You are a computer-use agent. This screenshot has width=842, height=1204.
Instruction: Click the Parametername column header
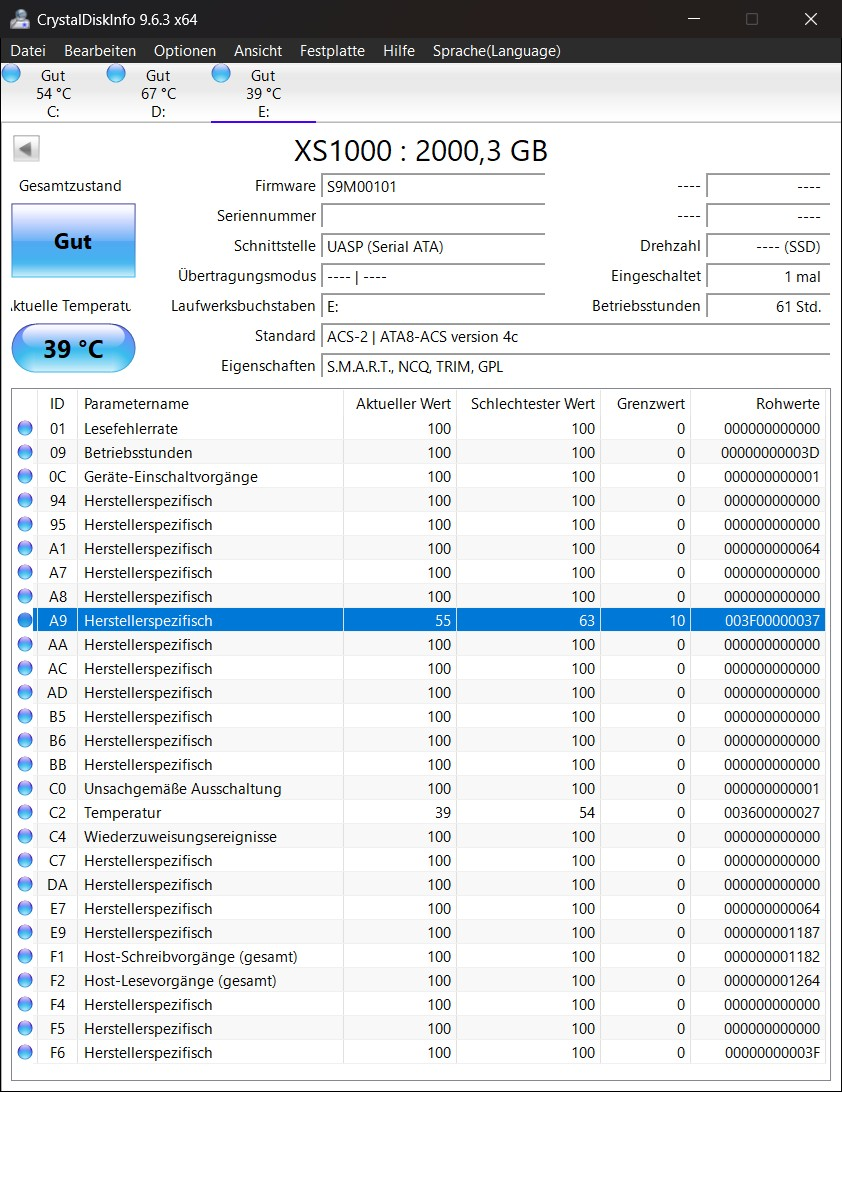210,404
